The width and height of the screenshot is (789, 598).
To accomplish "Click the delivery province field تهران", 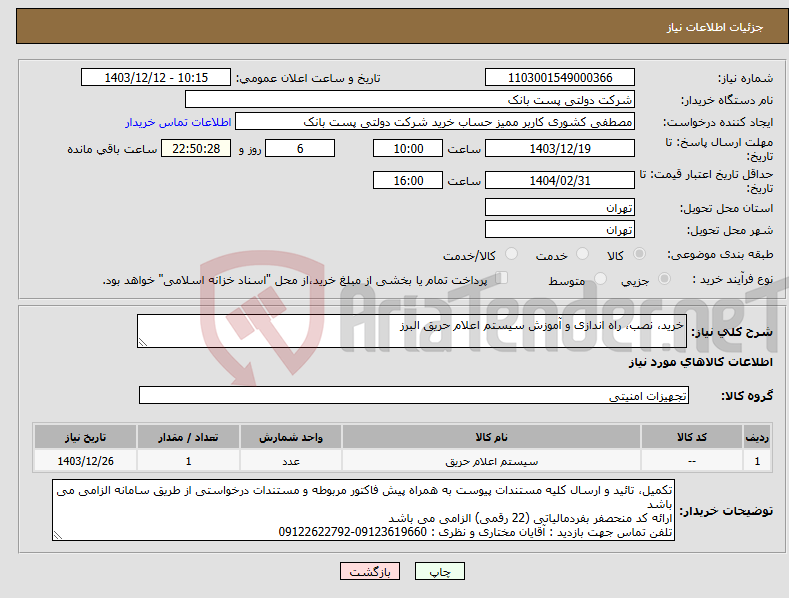I will point(560,207).
